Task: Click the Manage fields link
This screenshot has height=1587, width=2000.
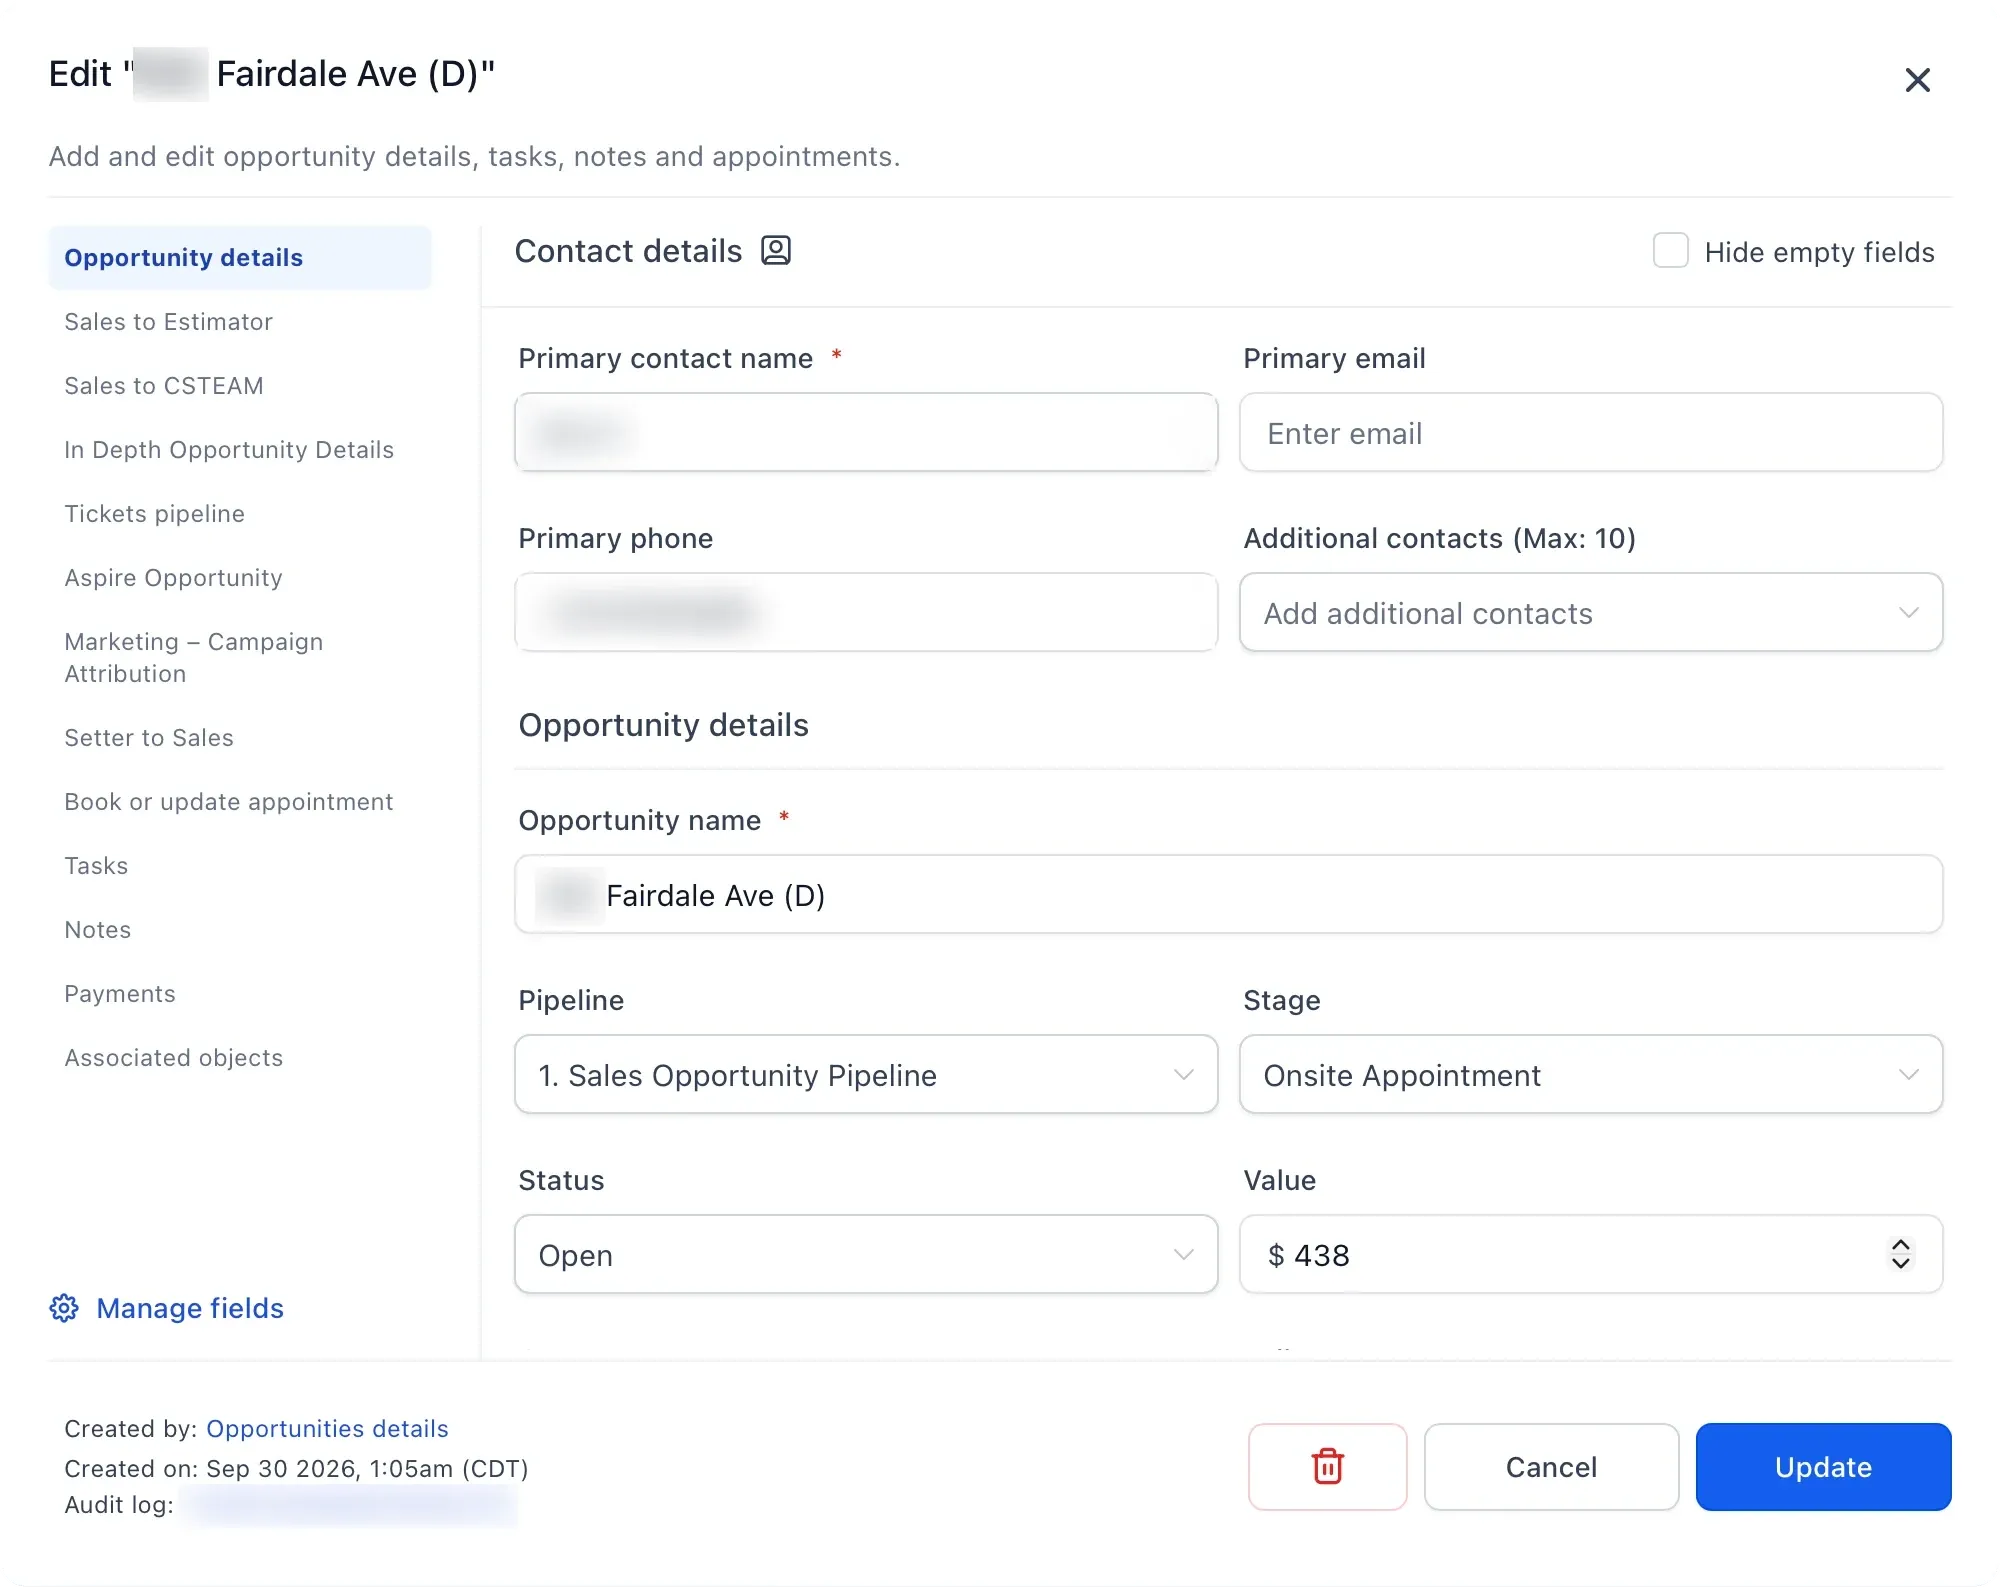Action: pyautogui.click(x=190, y=1308)
